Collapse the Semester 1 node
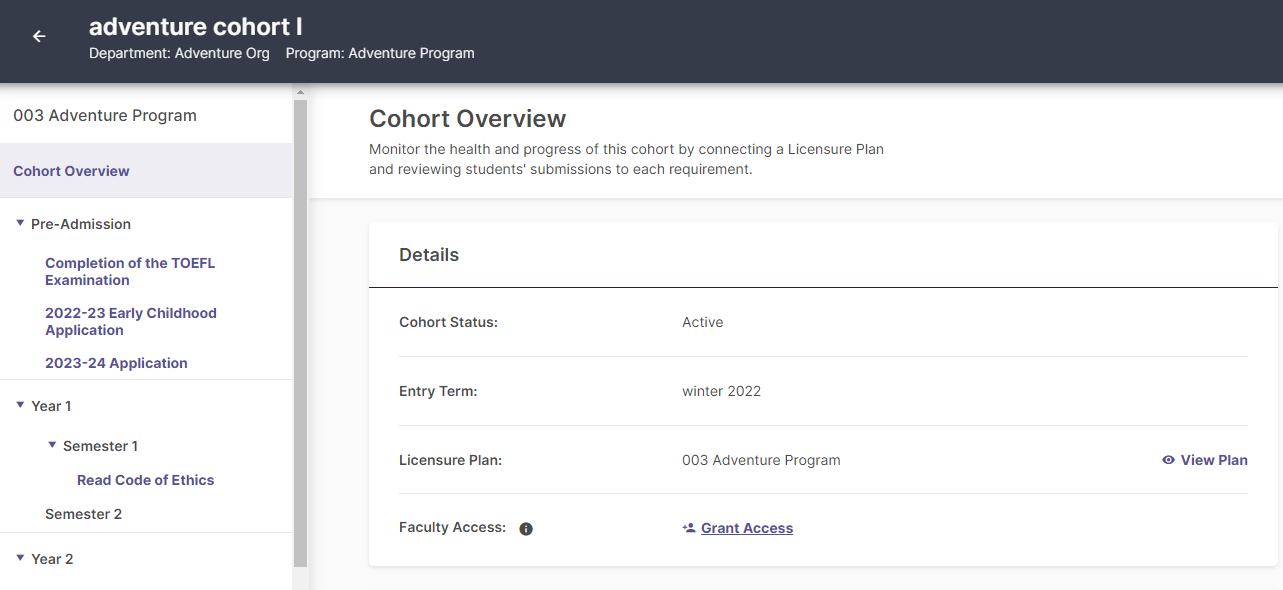 pyautogui.click(x=52, y=446)
